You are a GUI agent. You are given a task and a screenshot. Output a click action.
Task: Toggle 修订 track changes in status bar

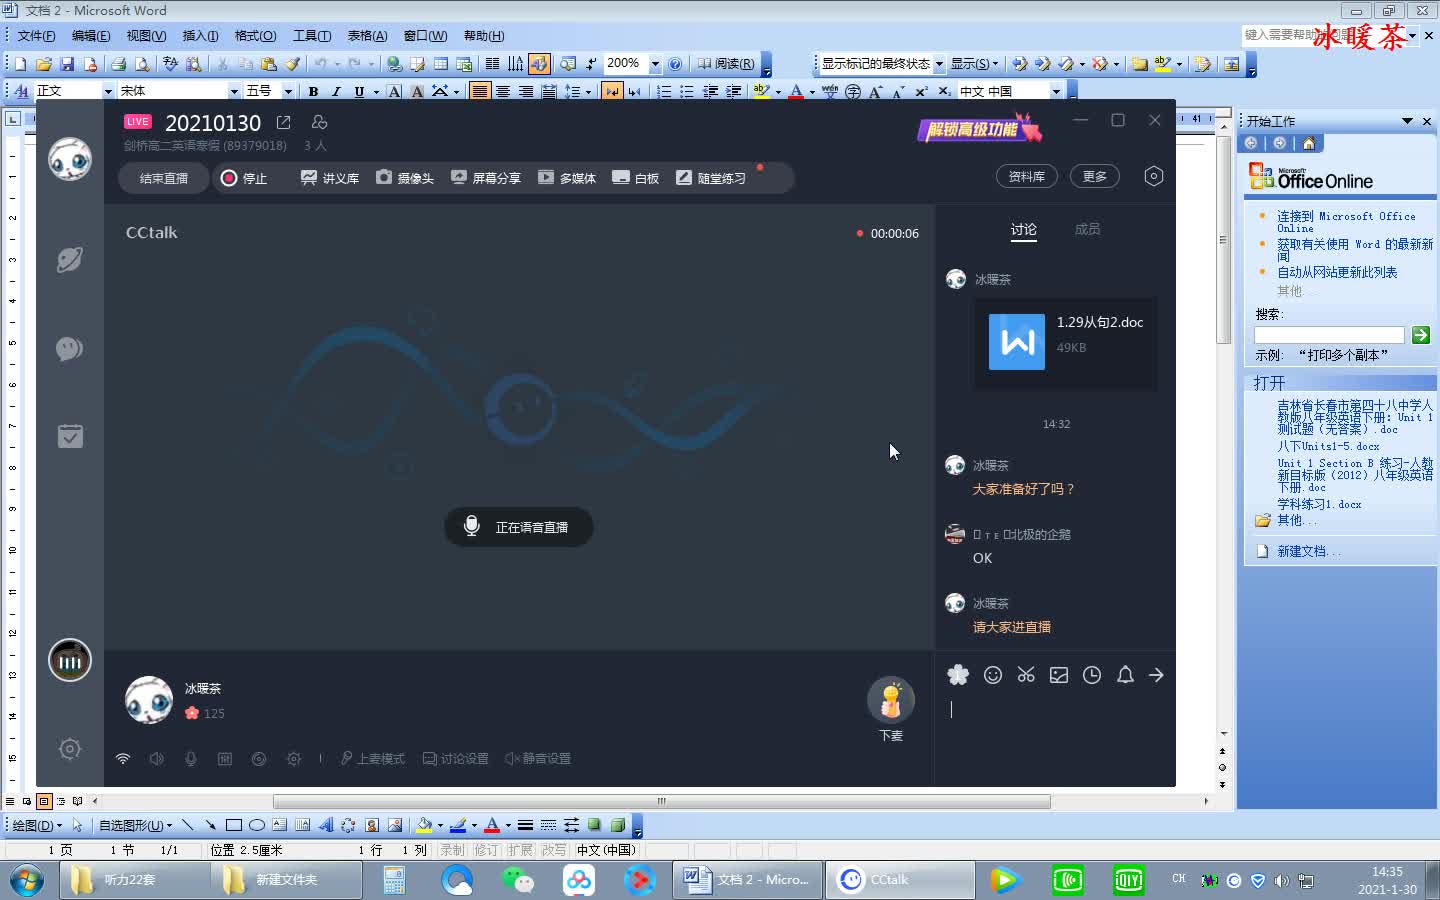486,850
